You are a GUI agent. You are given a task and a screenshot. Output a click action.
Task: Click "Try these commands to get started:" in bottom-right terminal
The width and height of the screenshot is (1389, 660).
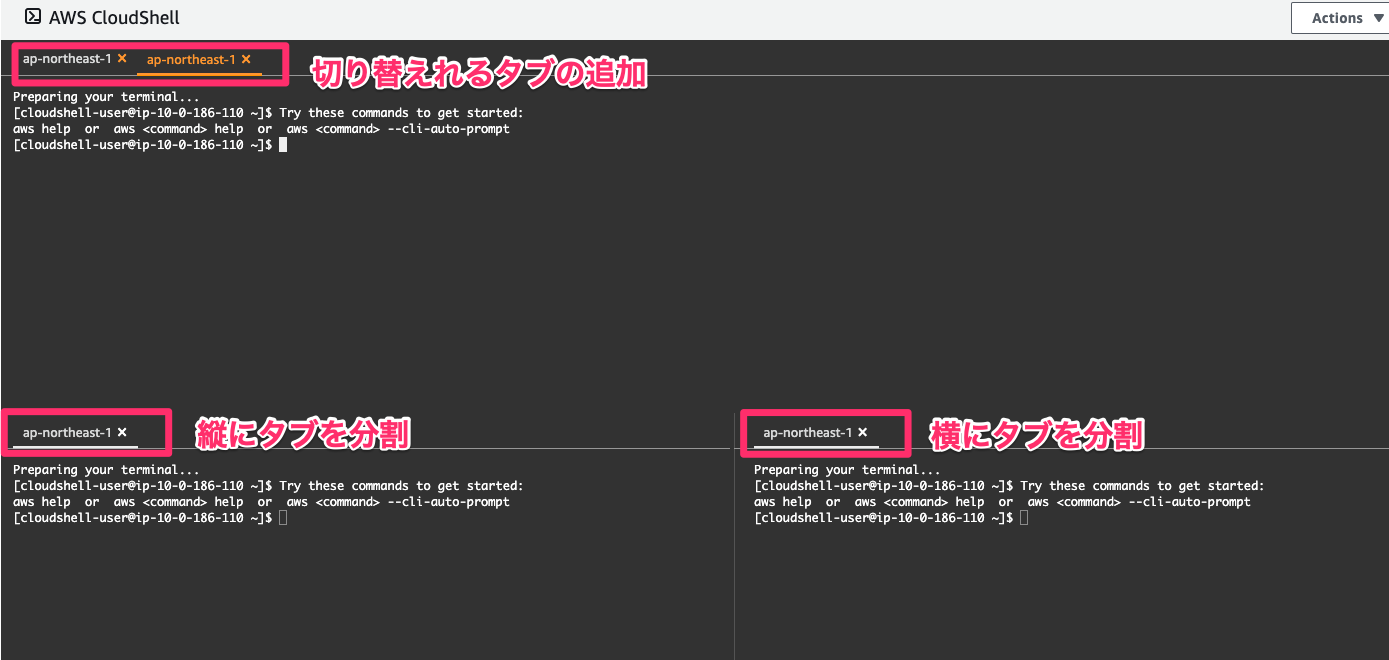[x=1142, y=486]
